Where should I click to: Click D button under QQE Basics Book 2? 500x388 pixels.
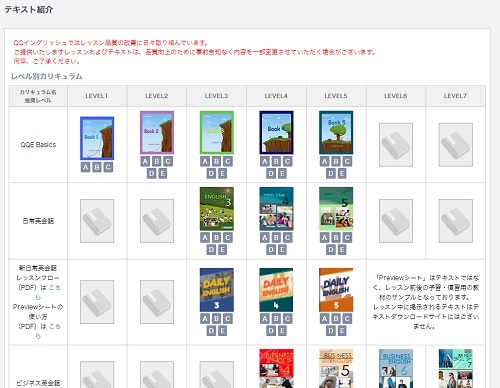(151, 173)
